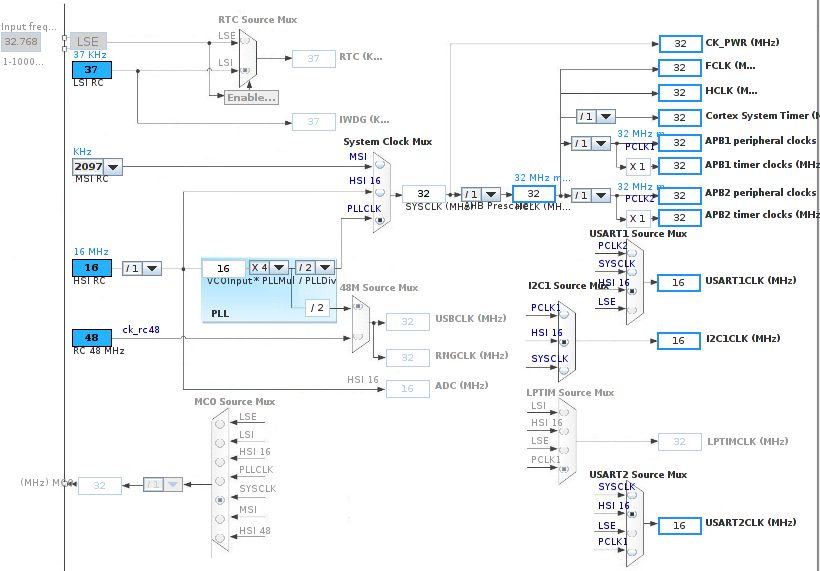820x571 pixels.
Task: Open PLLMul X 4 dropdown
Action: pos(279,268)
